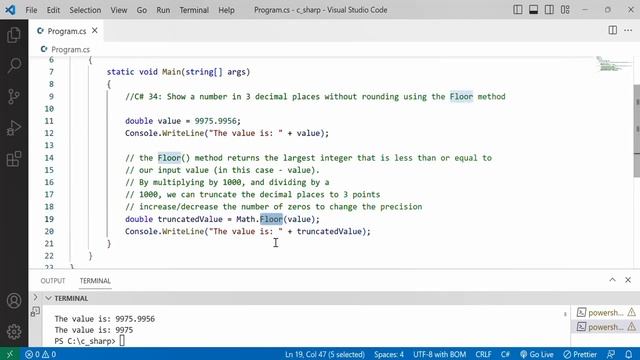Click line number 11 in gutter
Image resolution: width=640 pixels, height=360 pixels.
pyautogui.click(x=49, y=121)
